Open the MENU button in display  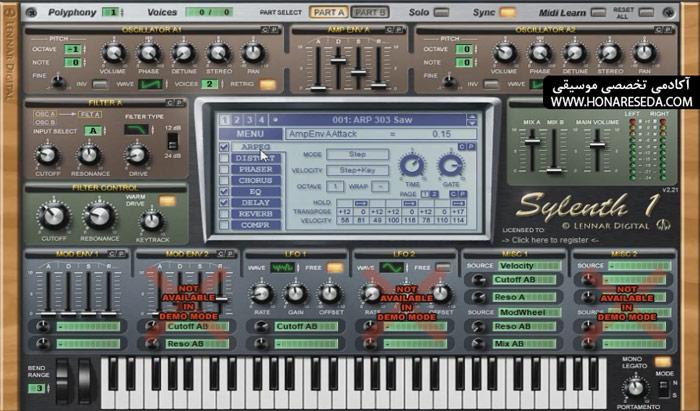point(250,134)
